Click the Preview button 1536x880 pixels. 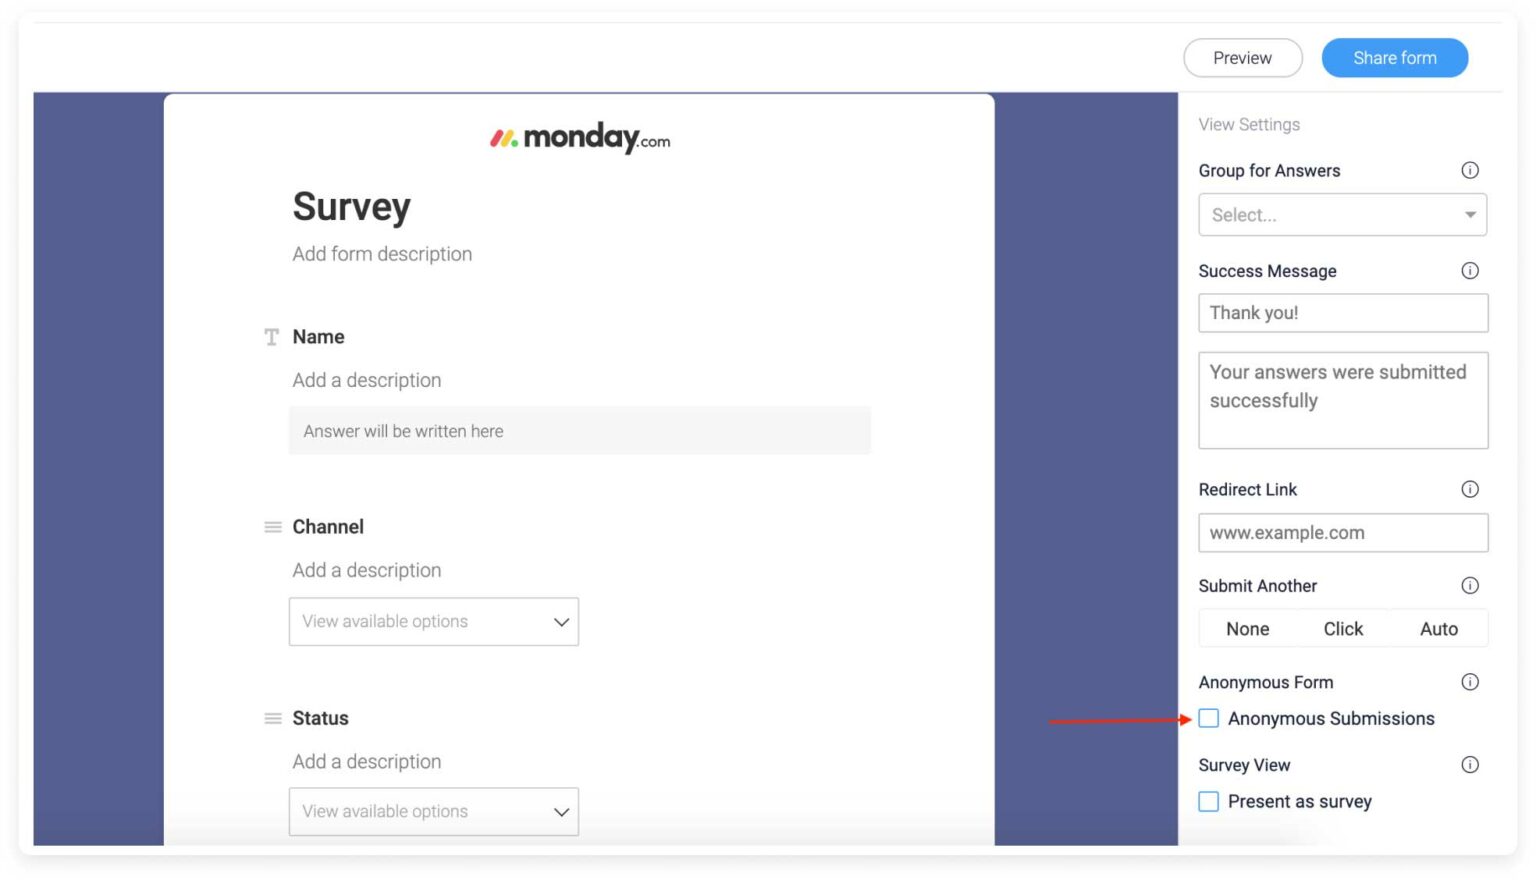[x=1243, y=57]
